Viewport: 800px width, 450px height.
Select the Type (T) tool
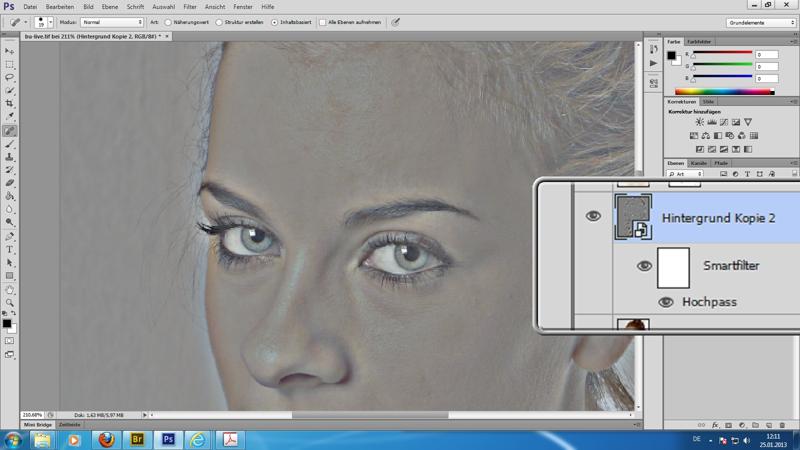(10, 249)
